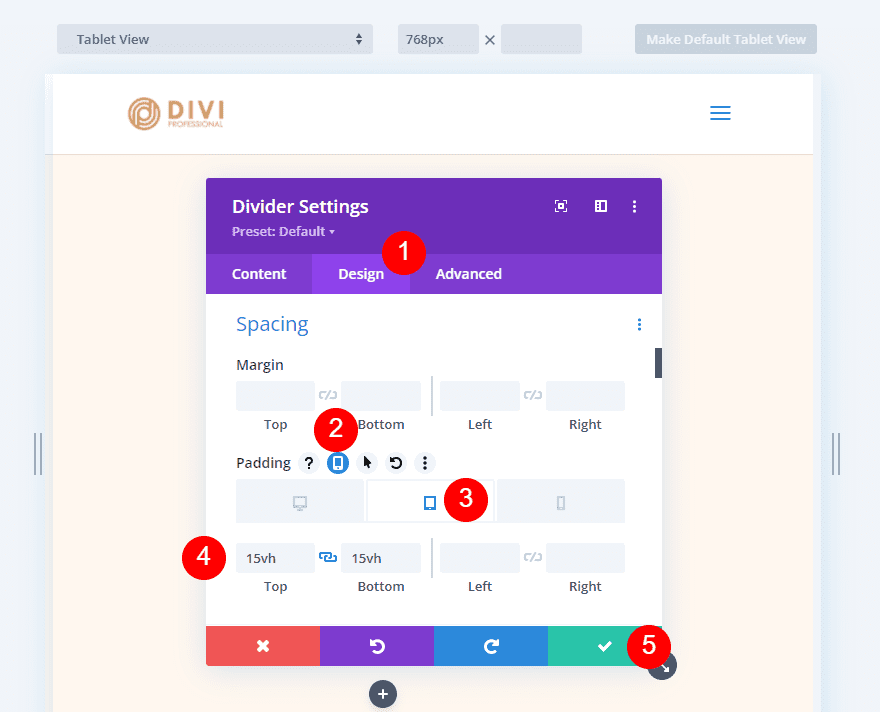The height and width of the screenshot is (712, 880).
Task: Toggle the split column layout icon
Action: click(601, 206)
